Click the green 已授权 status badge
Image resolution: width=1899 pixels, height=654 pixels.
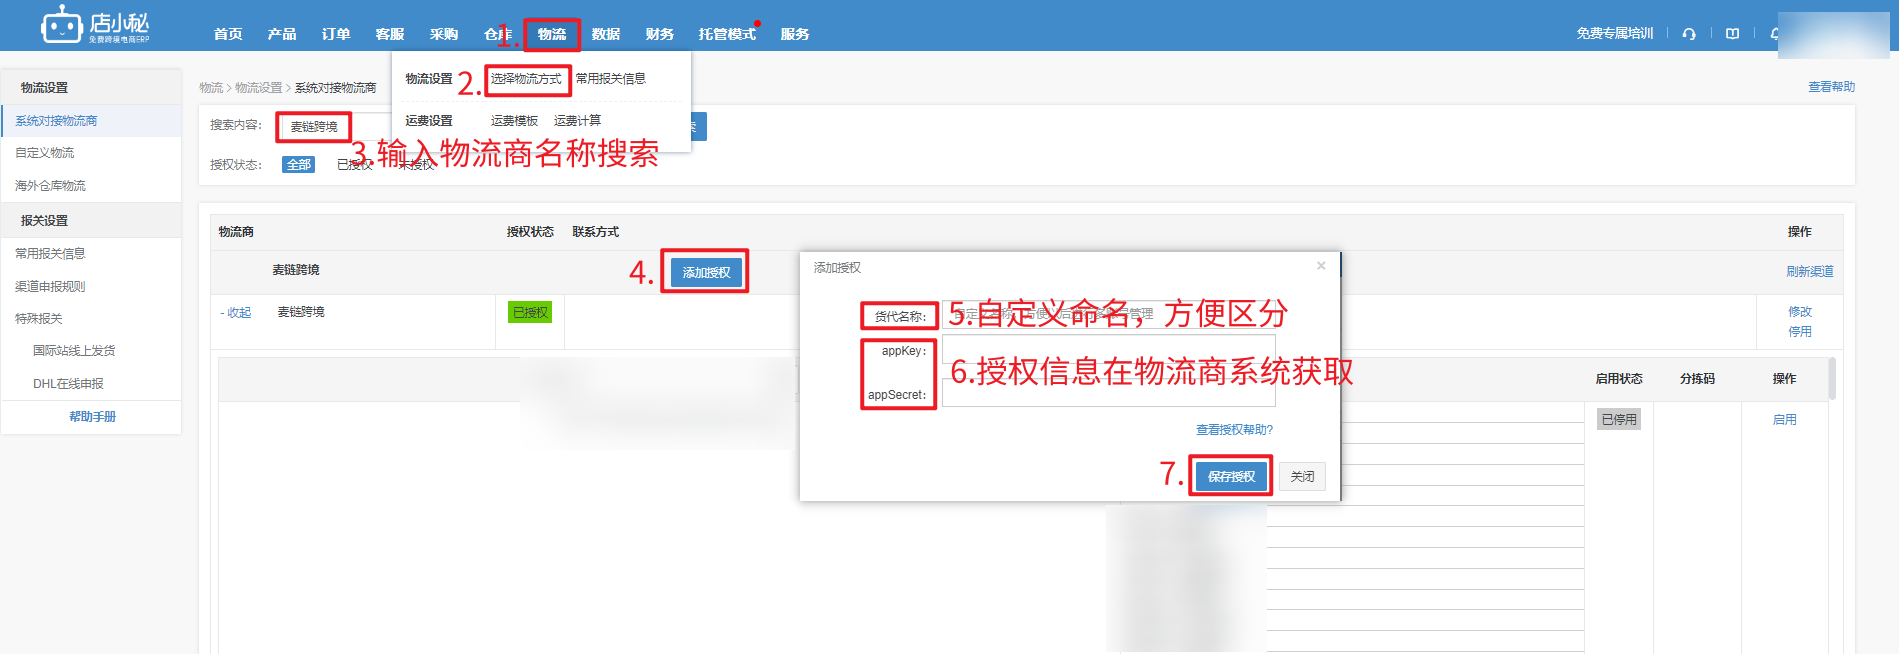[x=530, y=313]
